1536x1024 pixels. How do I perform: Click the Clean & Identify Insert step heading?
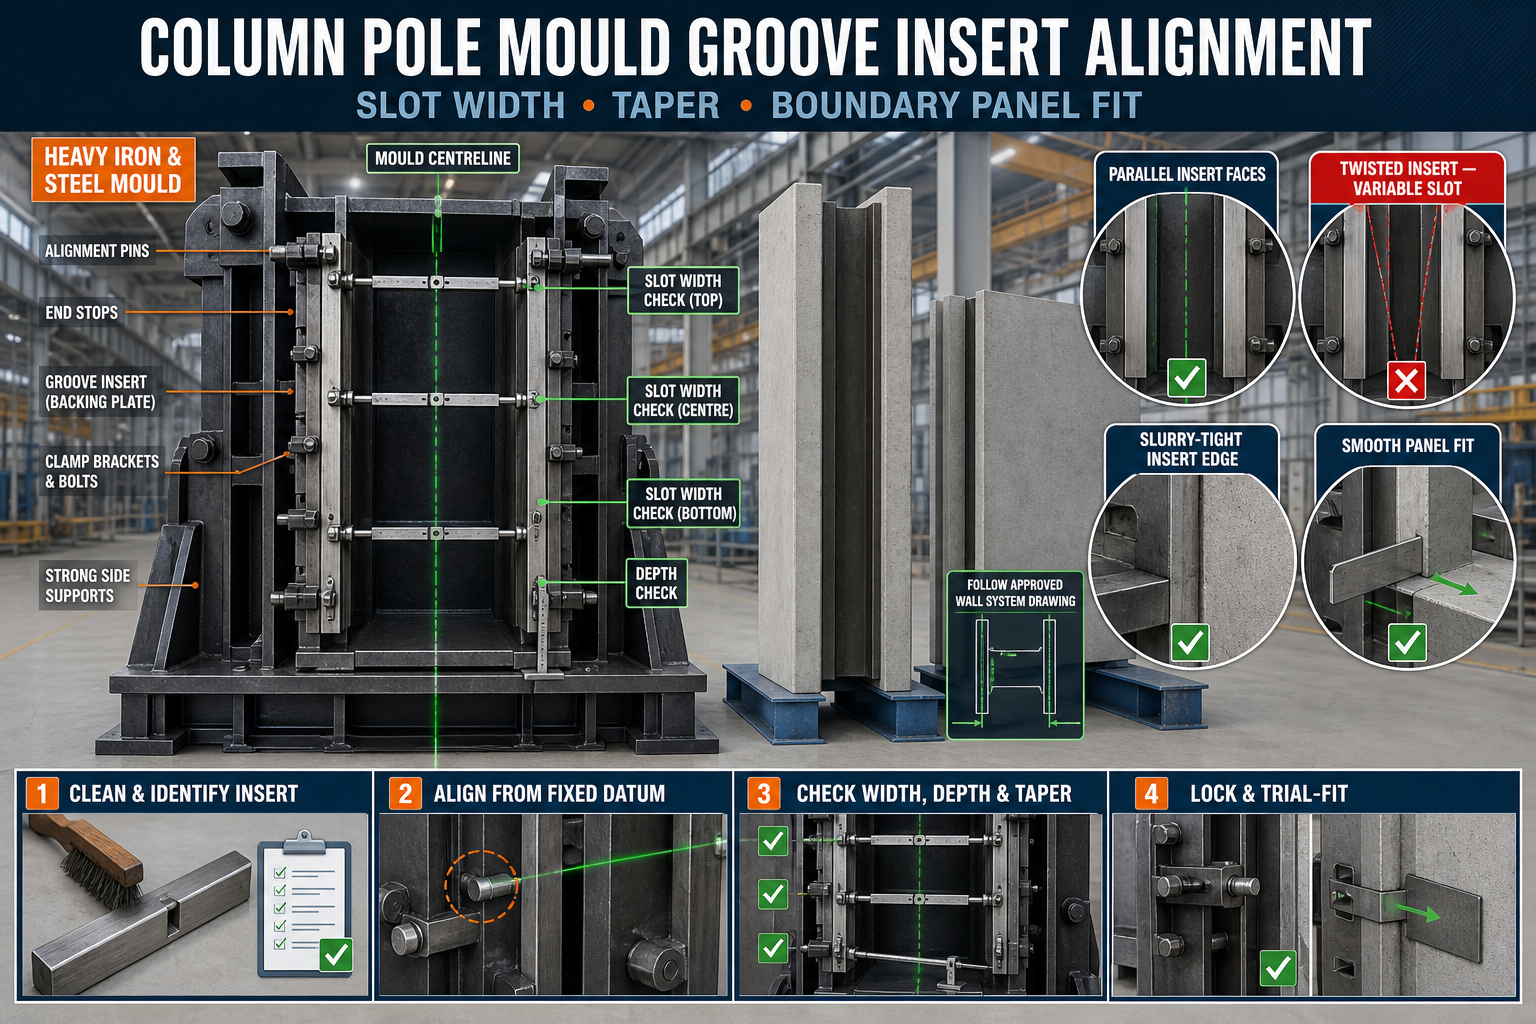pyautogui.click(x=183, y=794)
